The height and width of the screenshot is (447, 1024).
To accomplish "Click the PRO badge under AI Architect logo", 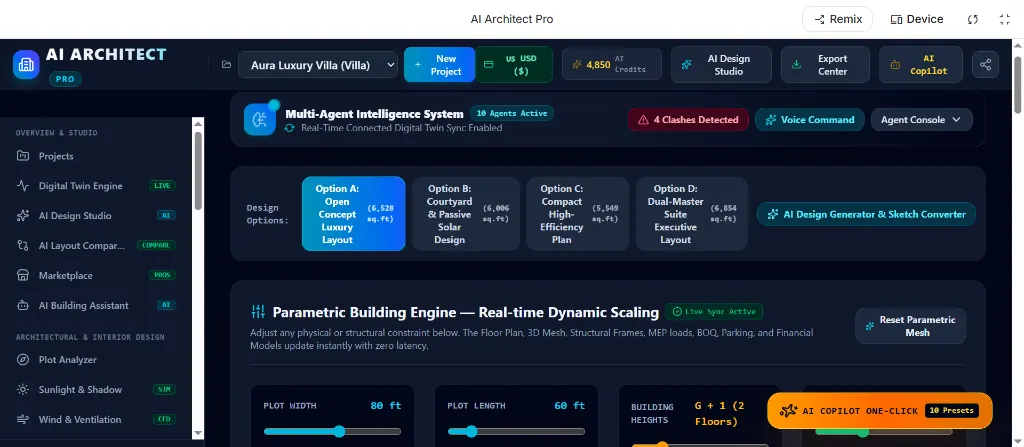I will pos(65,79).
